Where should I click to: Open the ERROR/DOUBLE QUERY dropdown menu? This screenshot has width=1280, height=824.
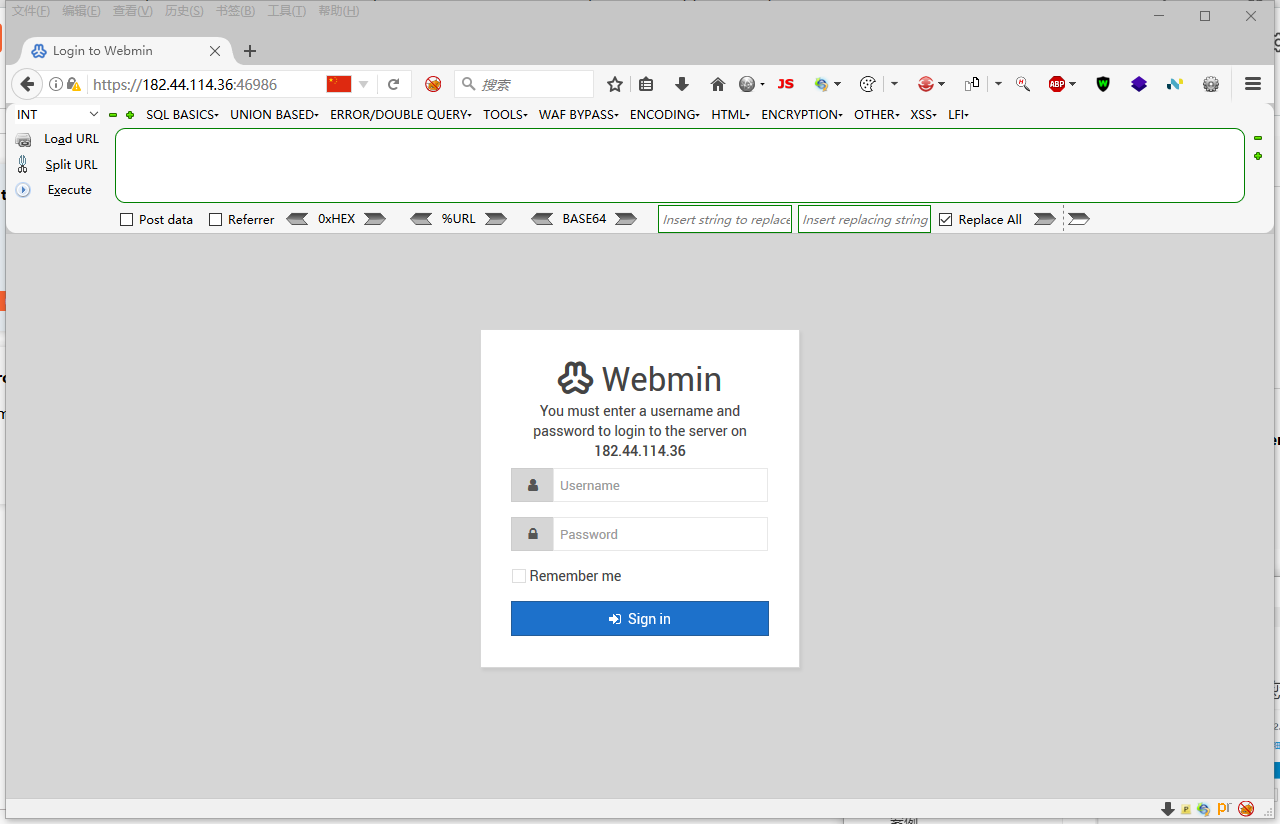(401, 115)
